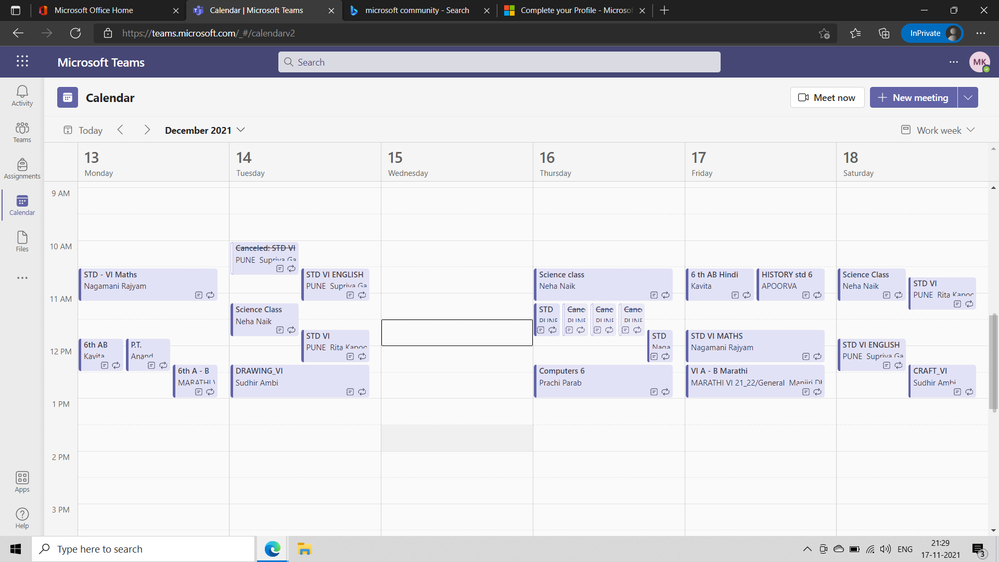Viewport: 999px width, 562px height.
Task: Click the Meet now button
Action: pyautogui.click(x=827, y=97)
